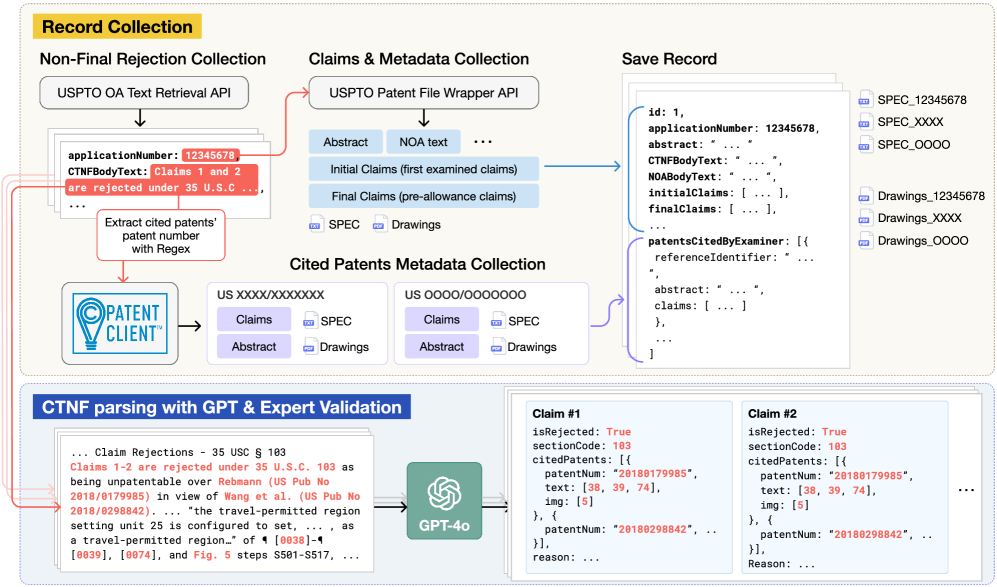Click USPTO OA Text Retrieval API box
The height and width of the screenshot is (587, 997).
pyautogui.click(x=144, y=93)
